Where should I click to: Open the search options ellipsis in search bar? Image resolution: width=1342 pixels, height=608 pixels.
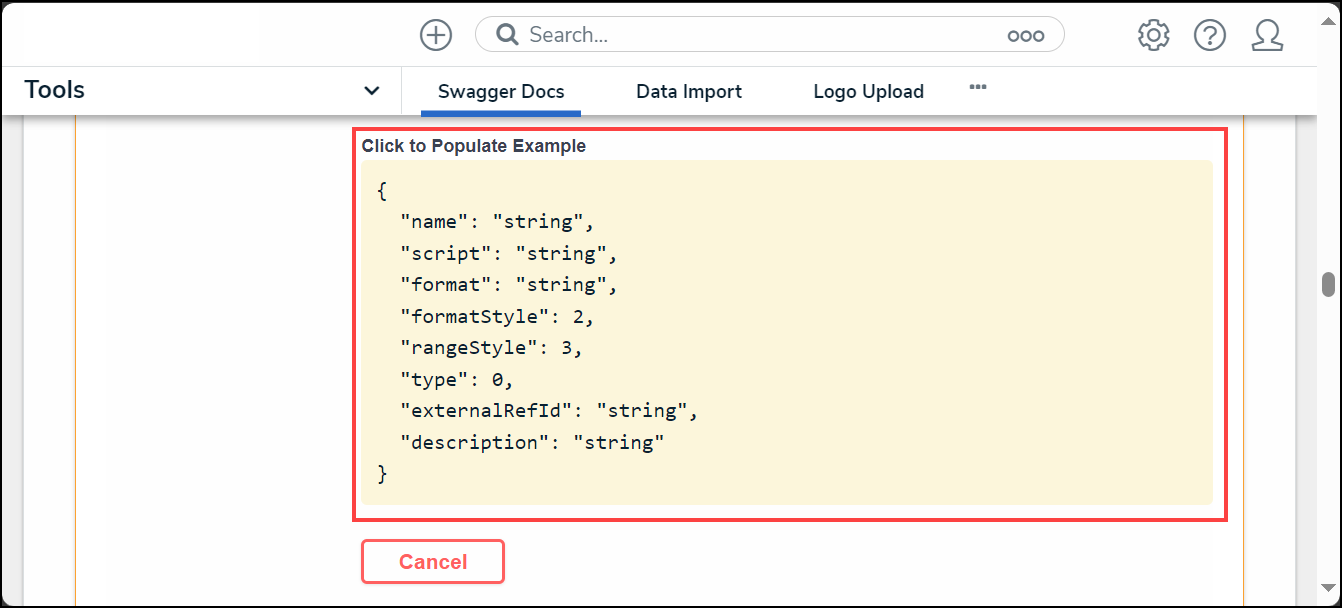(x=1025, y=36)
